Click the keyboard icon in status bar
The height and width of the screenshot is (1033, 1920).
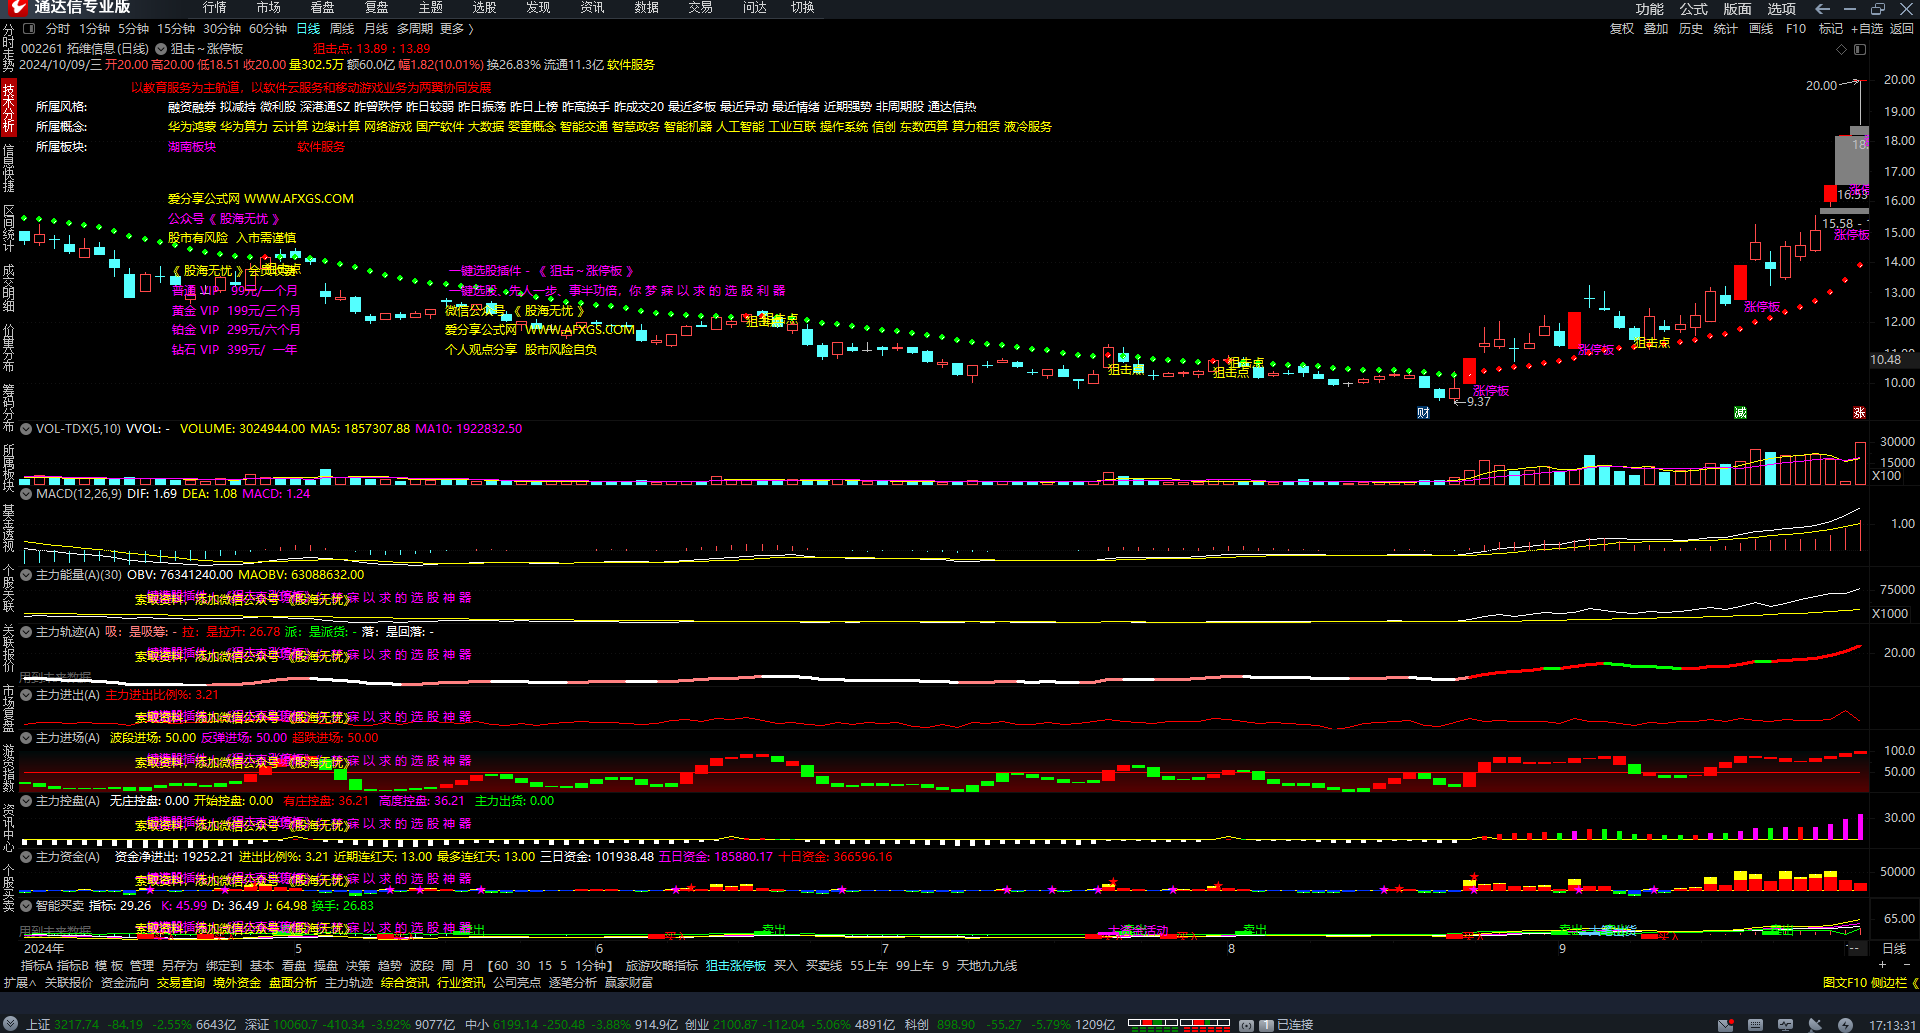[x=1755, y=1025]
